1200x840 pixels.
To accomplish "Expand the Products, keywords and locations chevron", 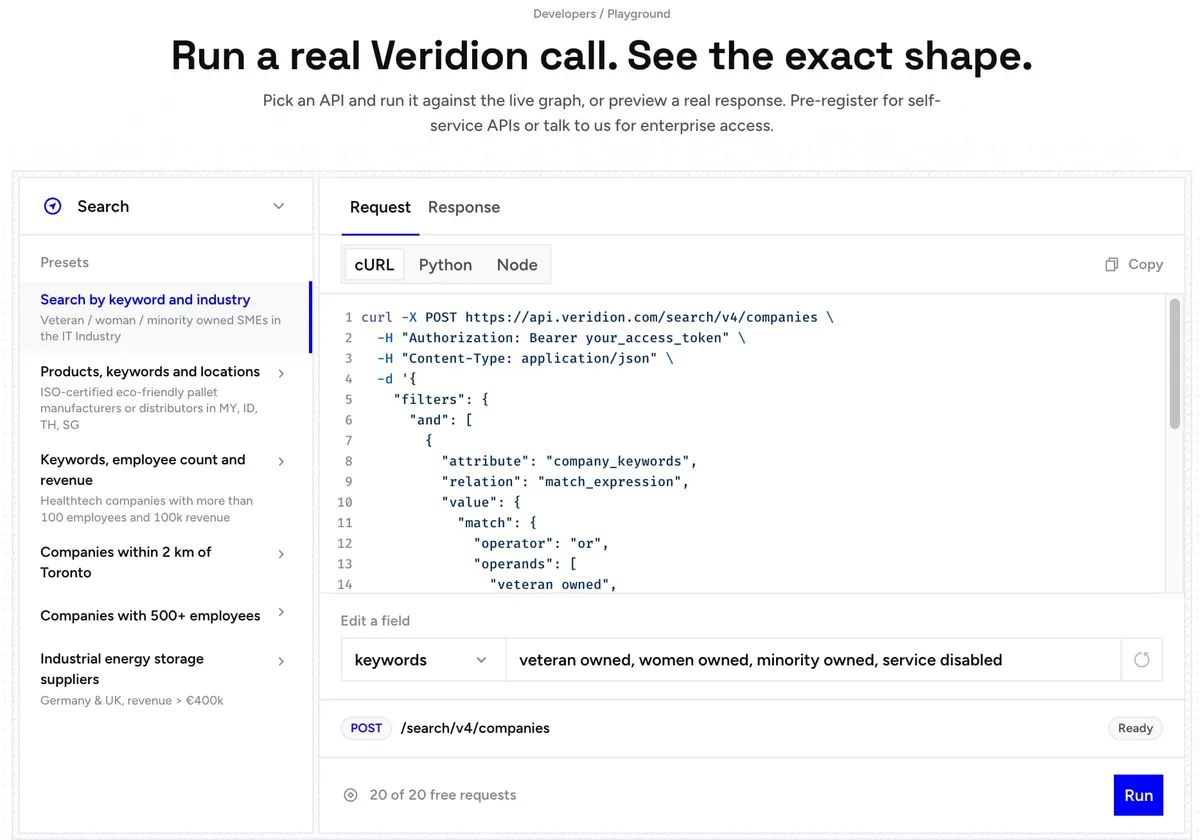I will click(281, 373).
